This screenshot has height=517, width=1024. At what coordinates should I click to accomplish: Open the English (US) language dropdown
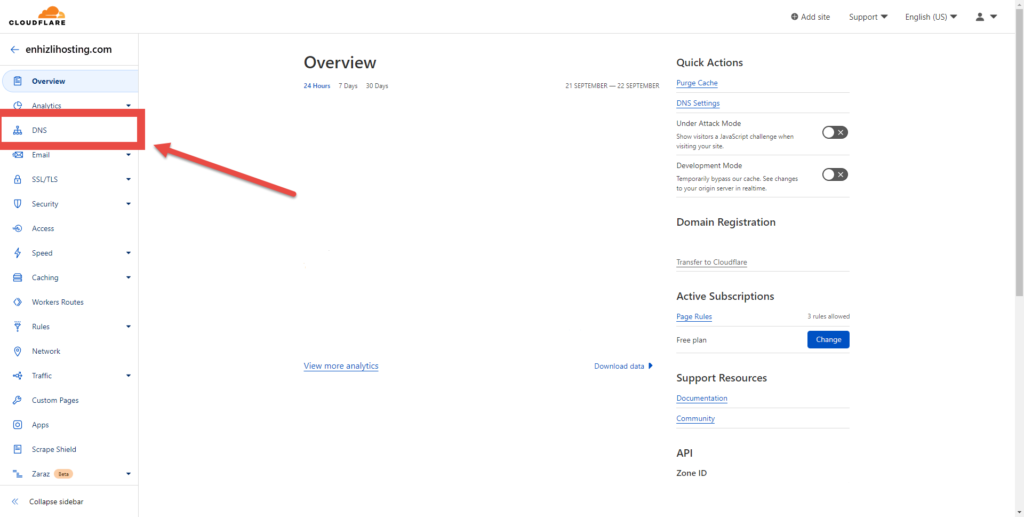[x=930, y=17]
